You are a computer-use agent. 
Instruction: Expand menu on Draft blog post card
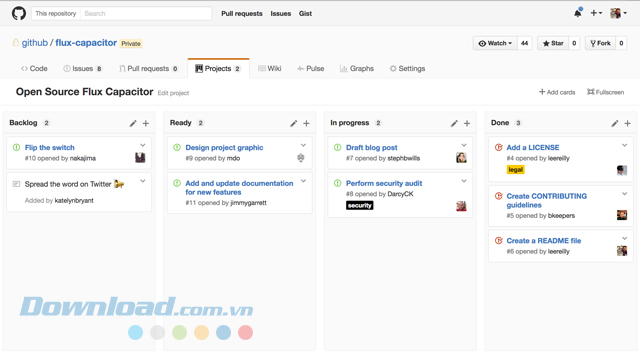pos(464,145)
